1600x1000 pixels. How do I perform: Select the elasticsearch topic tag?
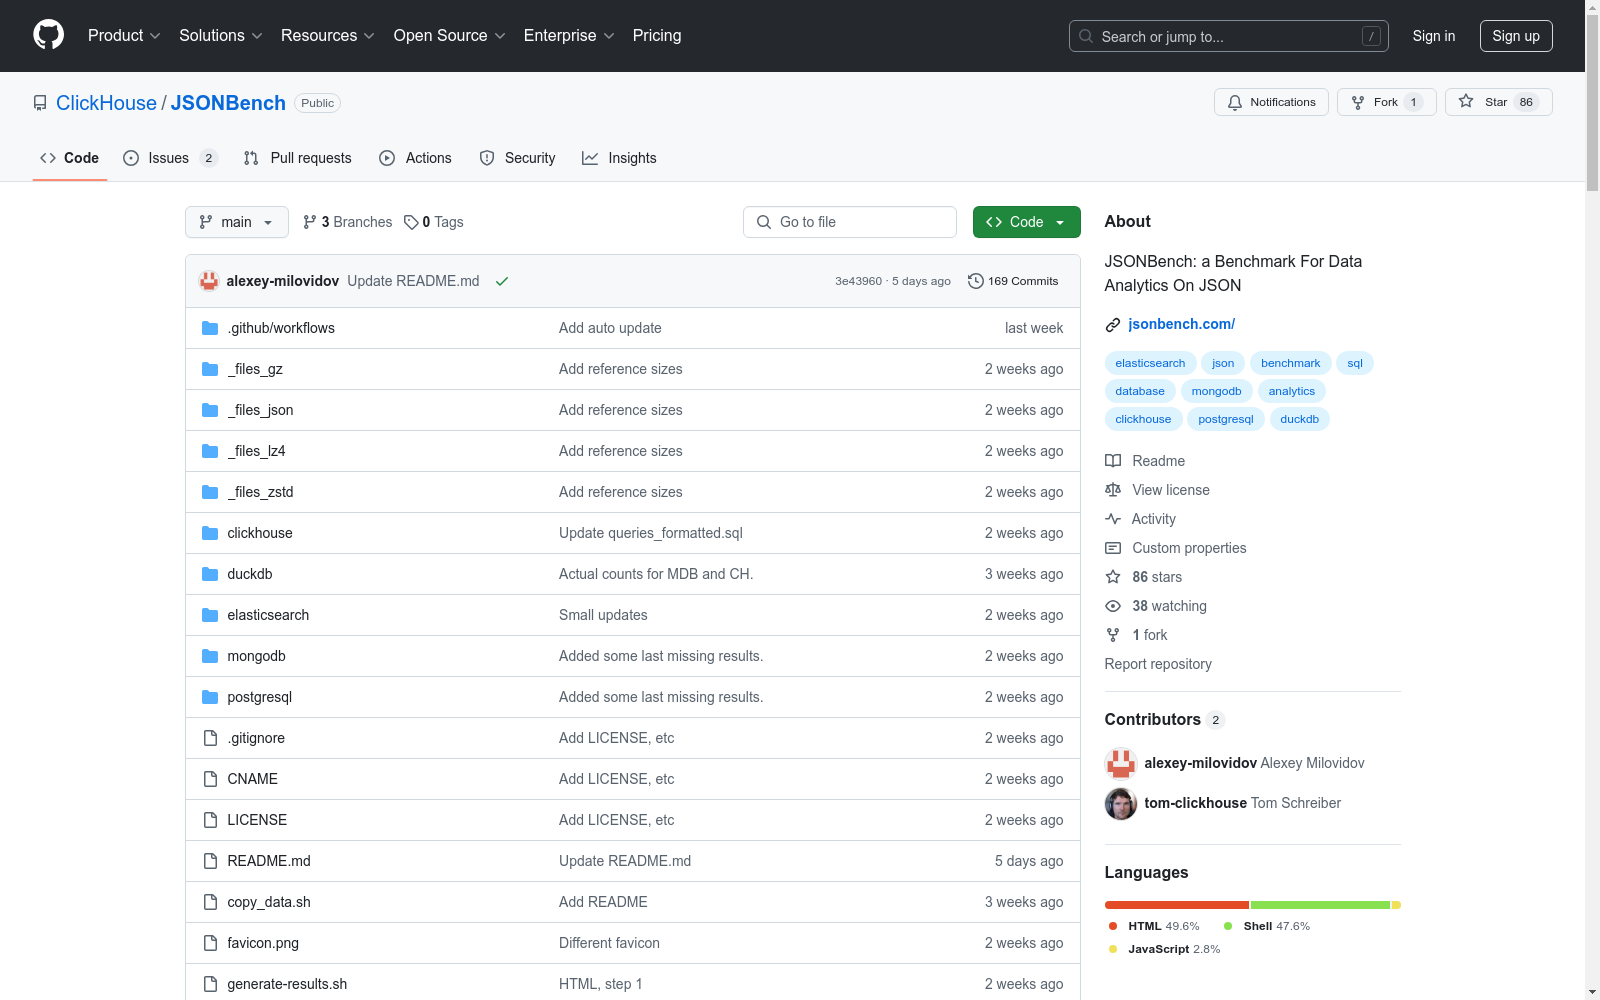1150,363
